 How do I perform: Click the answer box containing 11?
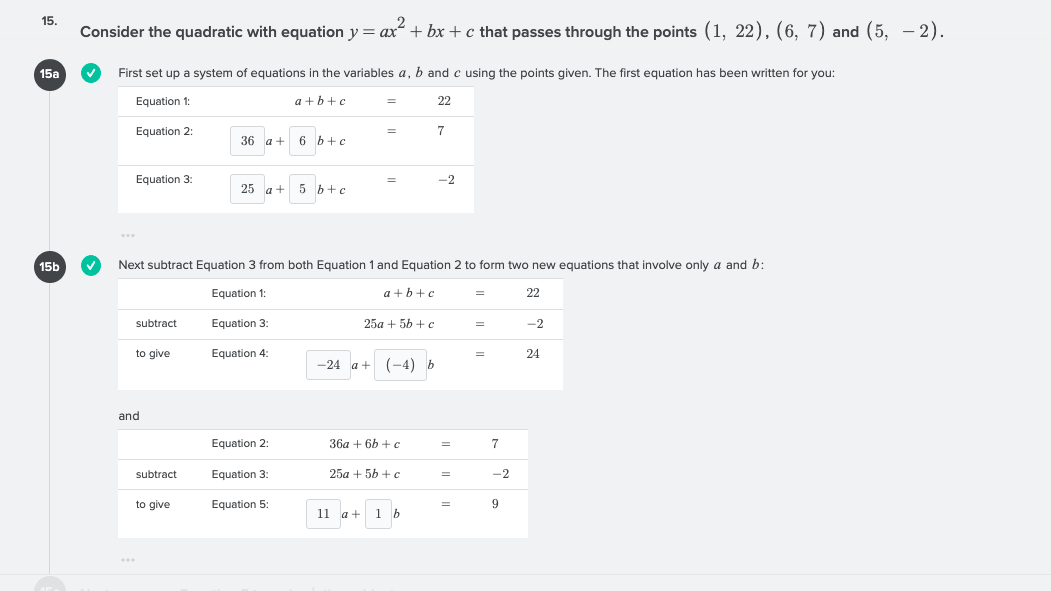323,513
